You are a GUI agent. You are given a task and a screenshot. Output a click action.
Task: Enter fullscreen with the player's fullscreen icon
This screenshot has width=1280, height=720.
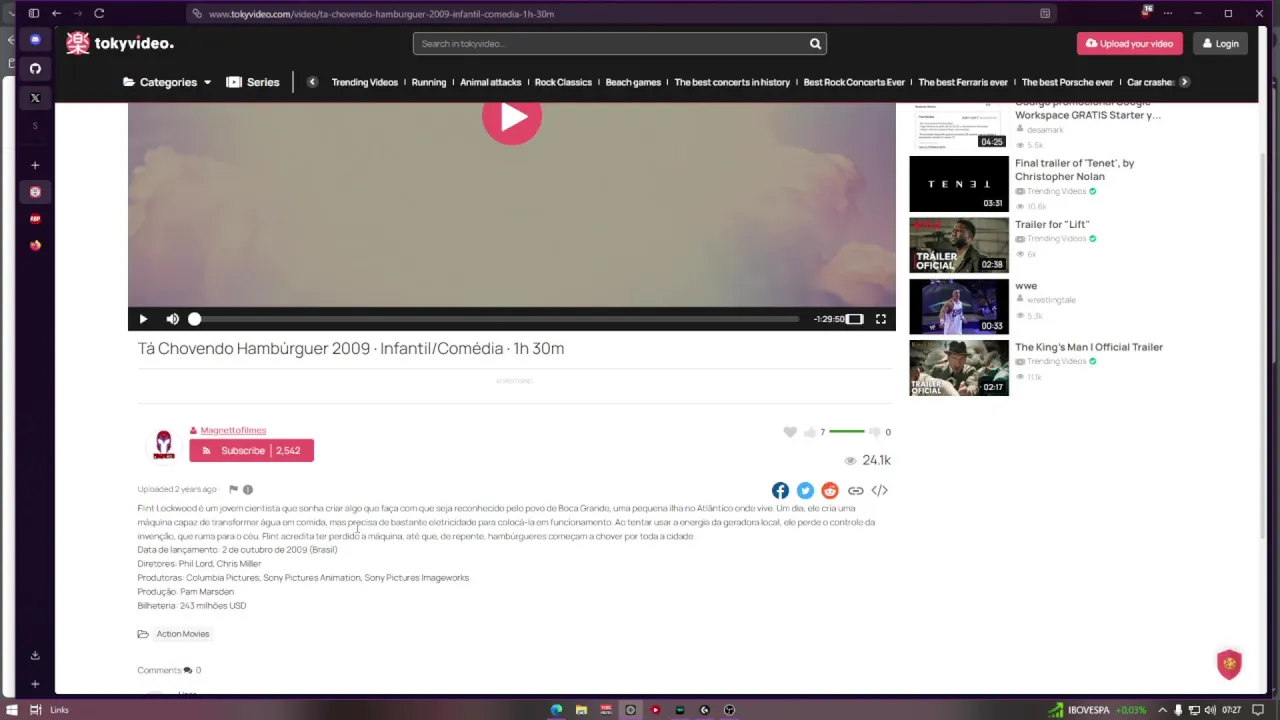881,319
